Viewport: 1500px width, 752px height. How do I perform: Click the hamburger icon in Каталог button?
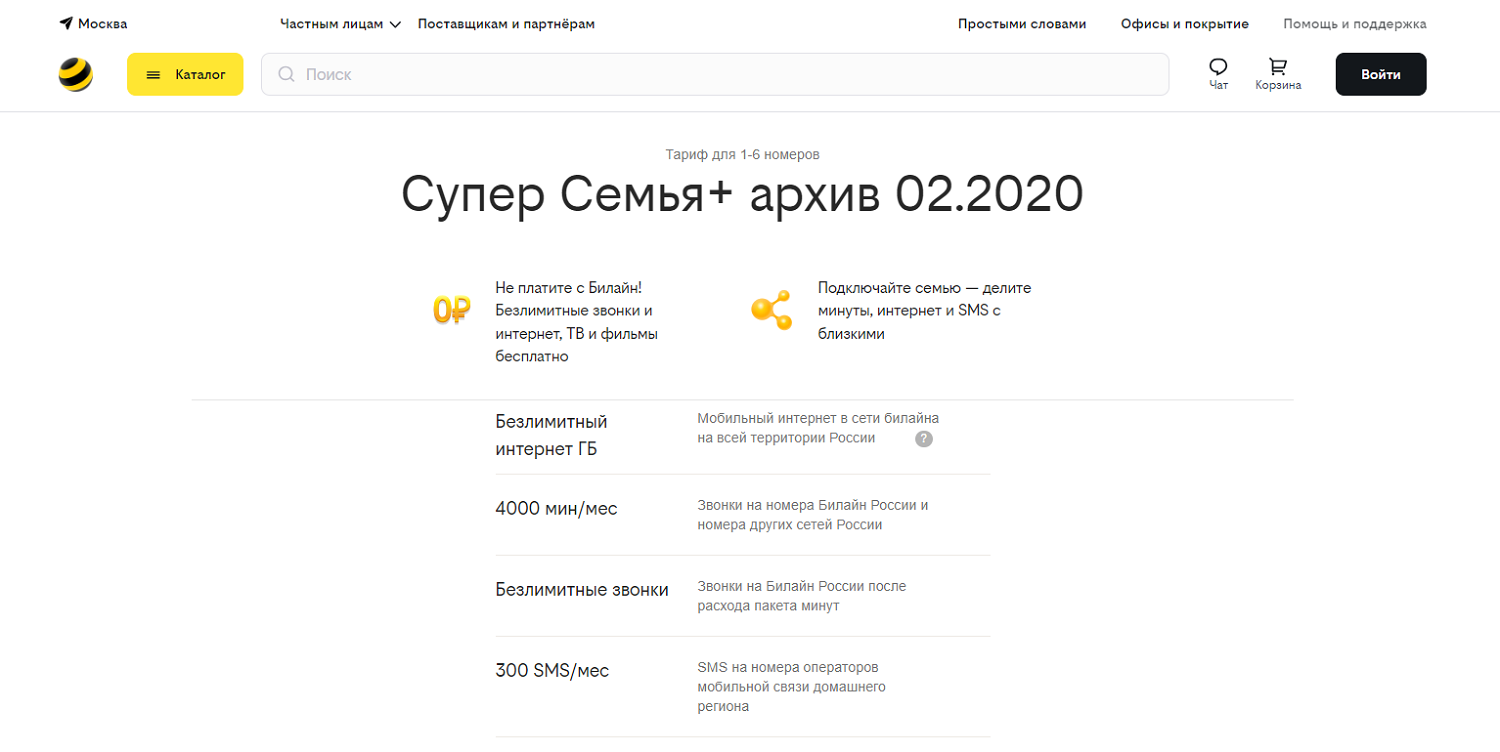[x=153, y=75]
